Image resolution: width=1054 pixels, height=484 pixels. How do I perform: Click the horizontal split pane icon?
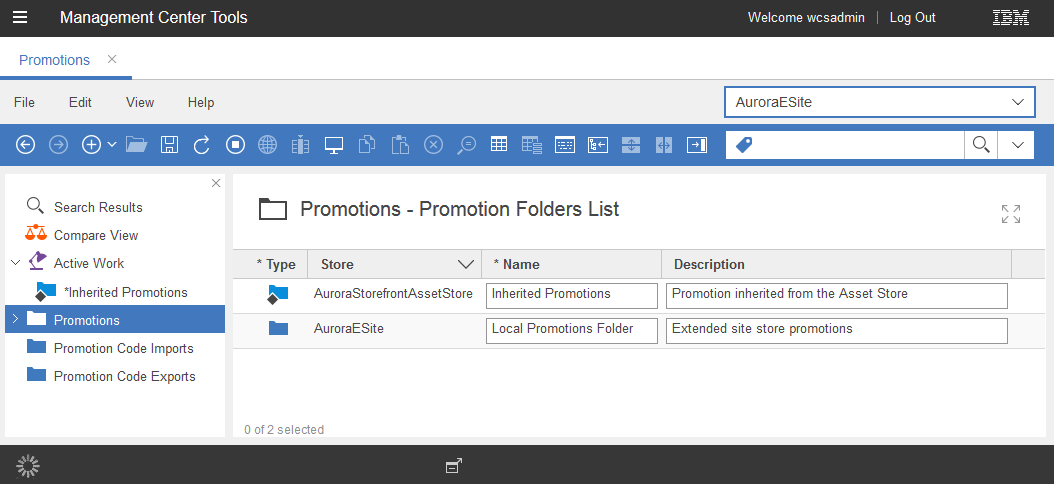663,145
